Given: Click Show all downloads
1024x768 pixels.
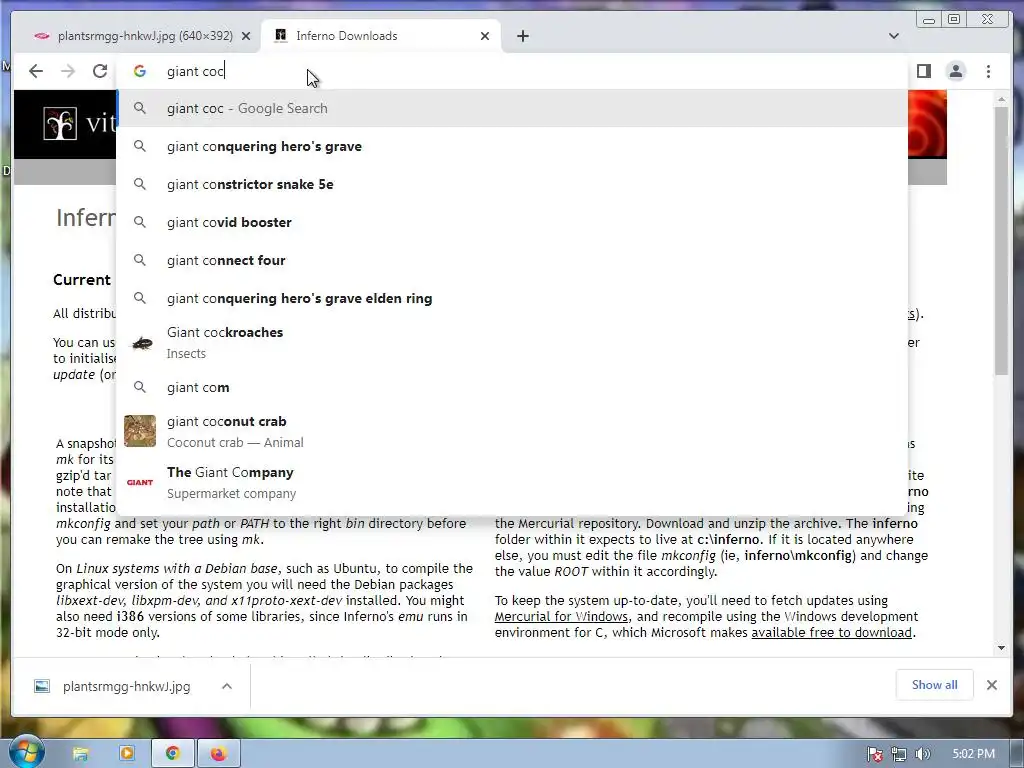Looking at the screenshot, I should point(935,685).
